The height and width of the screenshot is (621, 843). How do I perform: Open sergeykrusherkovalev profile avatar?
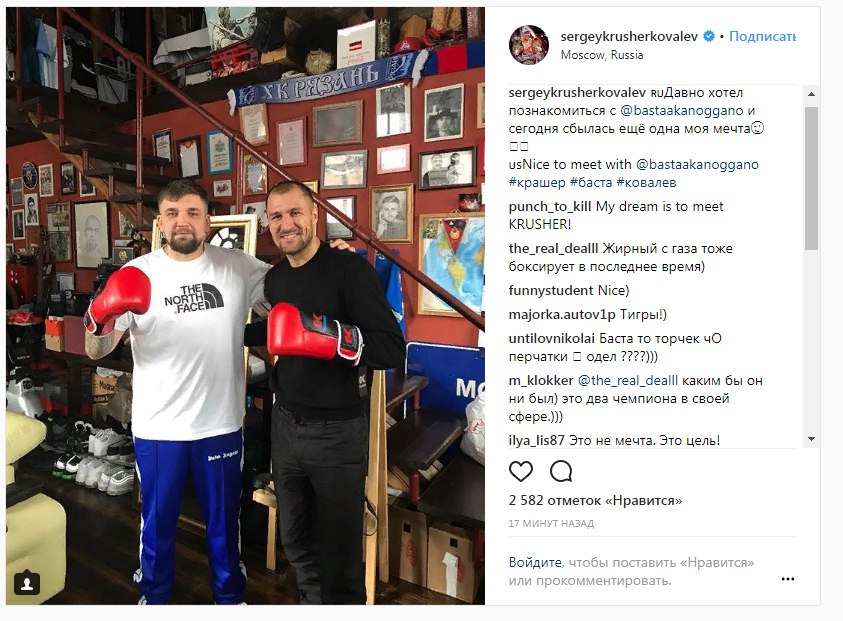[529, 45]
